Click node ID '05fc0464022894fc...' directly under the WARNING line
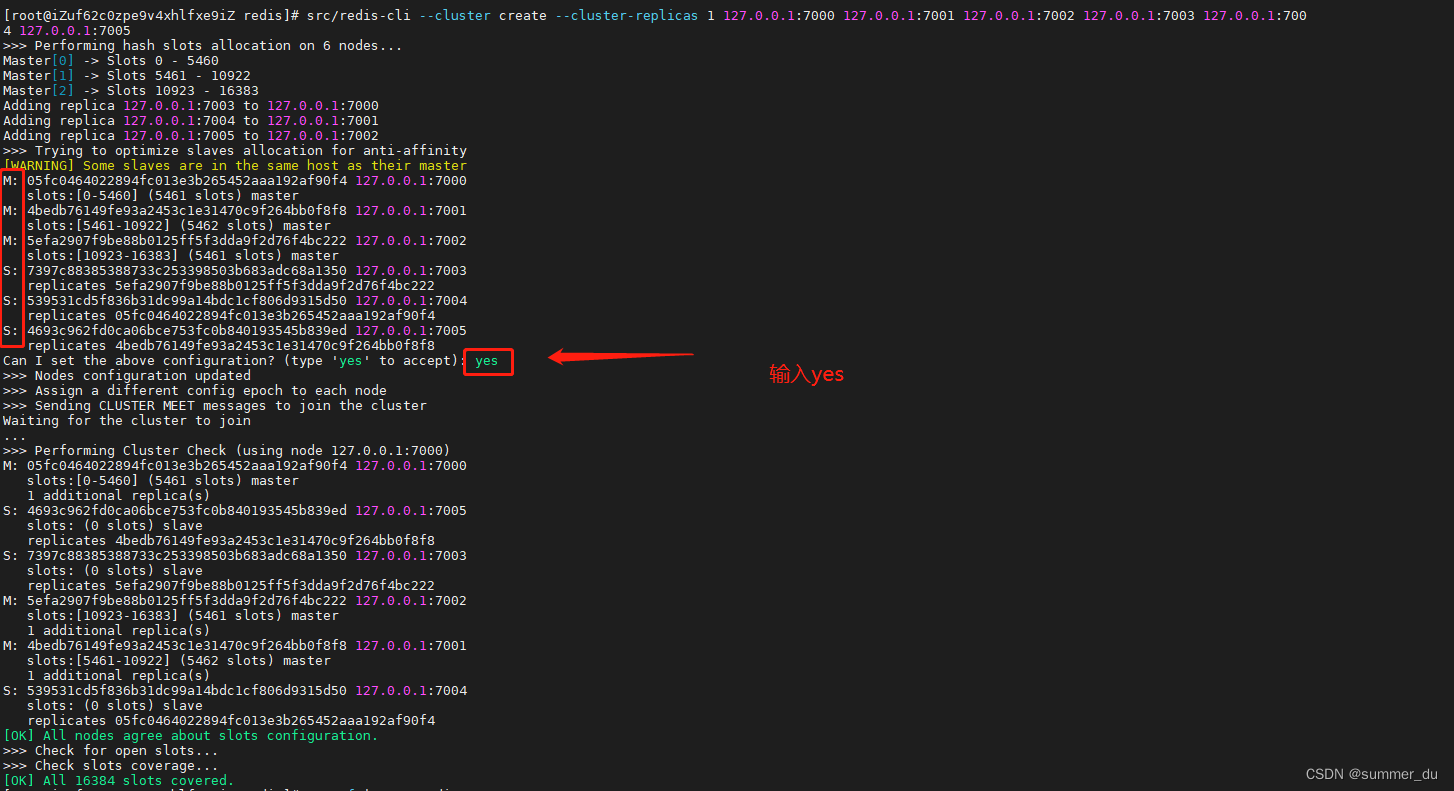The width and height of the screenshot is (1454, 791). (187, 181)
